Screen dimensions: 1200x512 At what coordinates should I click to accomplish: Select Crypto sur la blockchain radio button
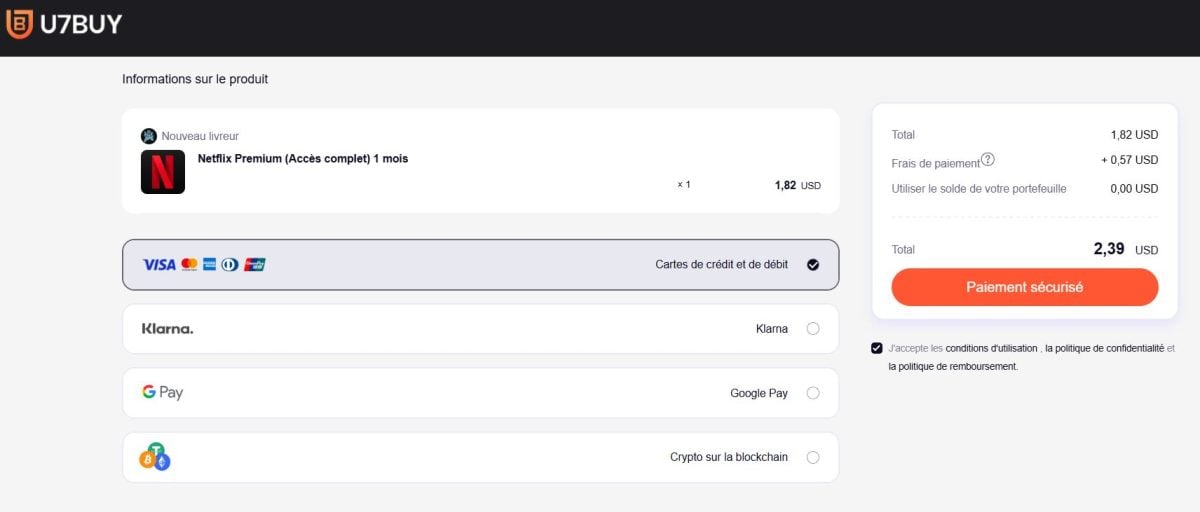813,457
